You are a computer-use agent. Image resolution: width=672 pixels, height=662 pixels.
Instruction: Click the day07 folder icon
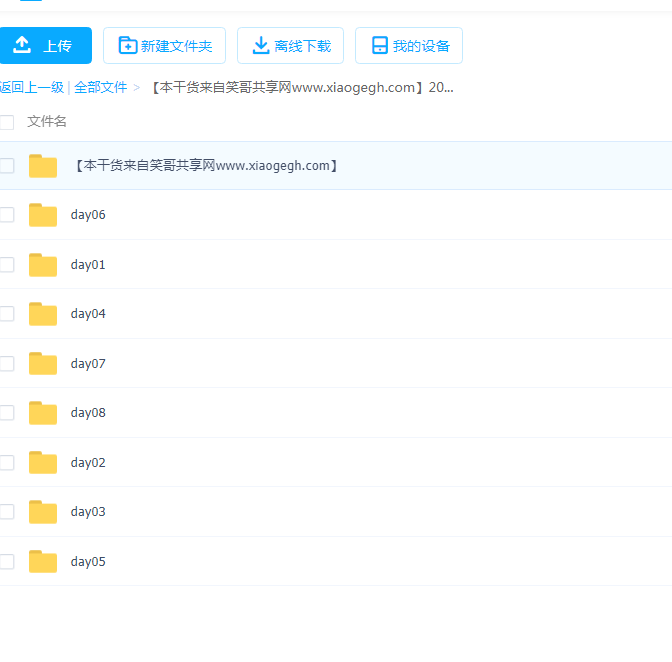[43, 364]
